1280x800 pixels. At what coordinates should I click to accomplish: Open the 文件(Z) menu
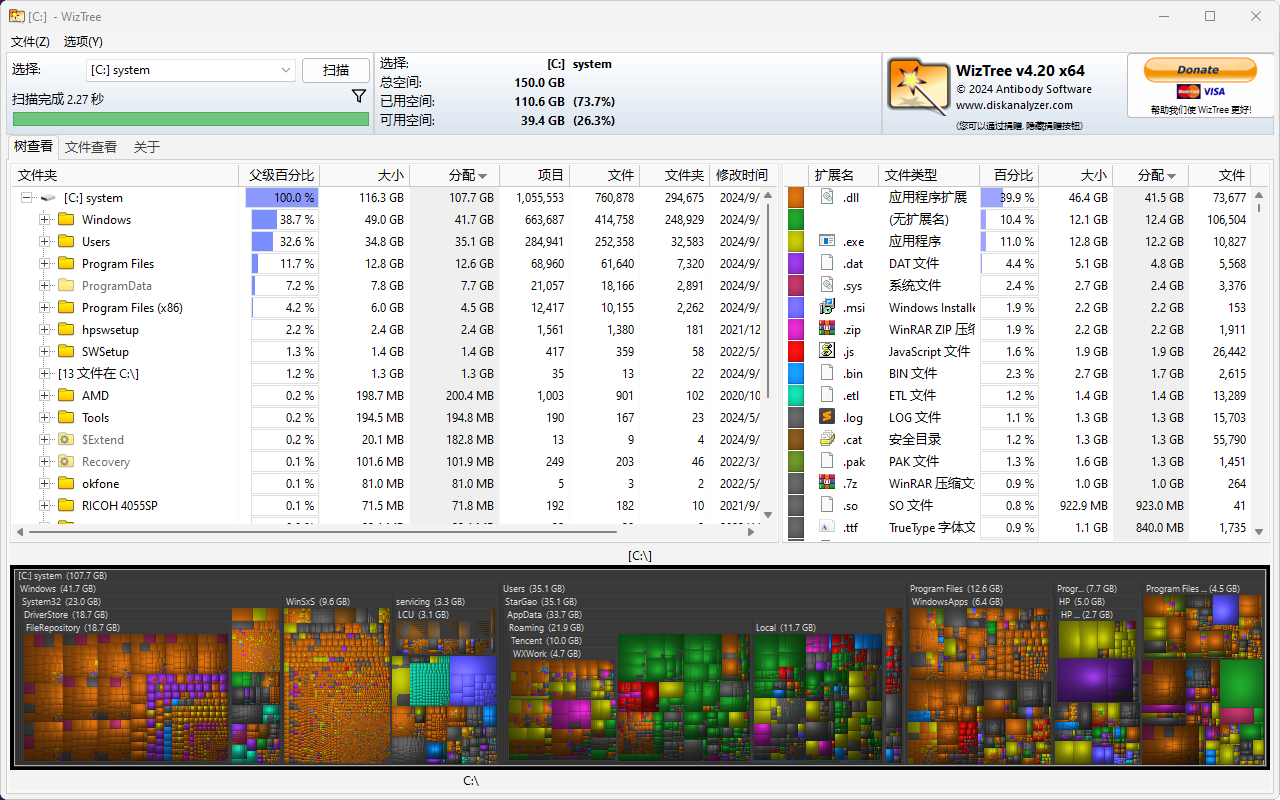coord(30,42)
